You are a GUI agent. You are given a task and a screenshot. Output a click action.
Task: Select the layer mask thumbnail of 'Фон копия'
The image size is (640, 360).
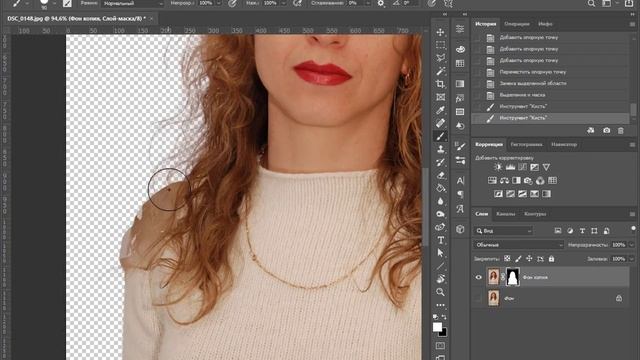click(x=513, y=277)
